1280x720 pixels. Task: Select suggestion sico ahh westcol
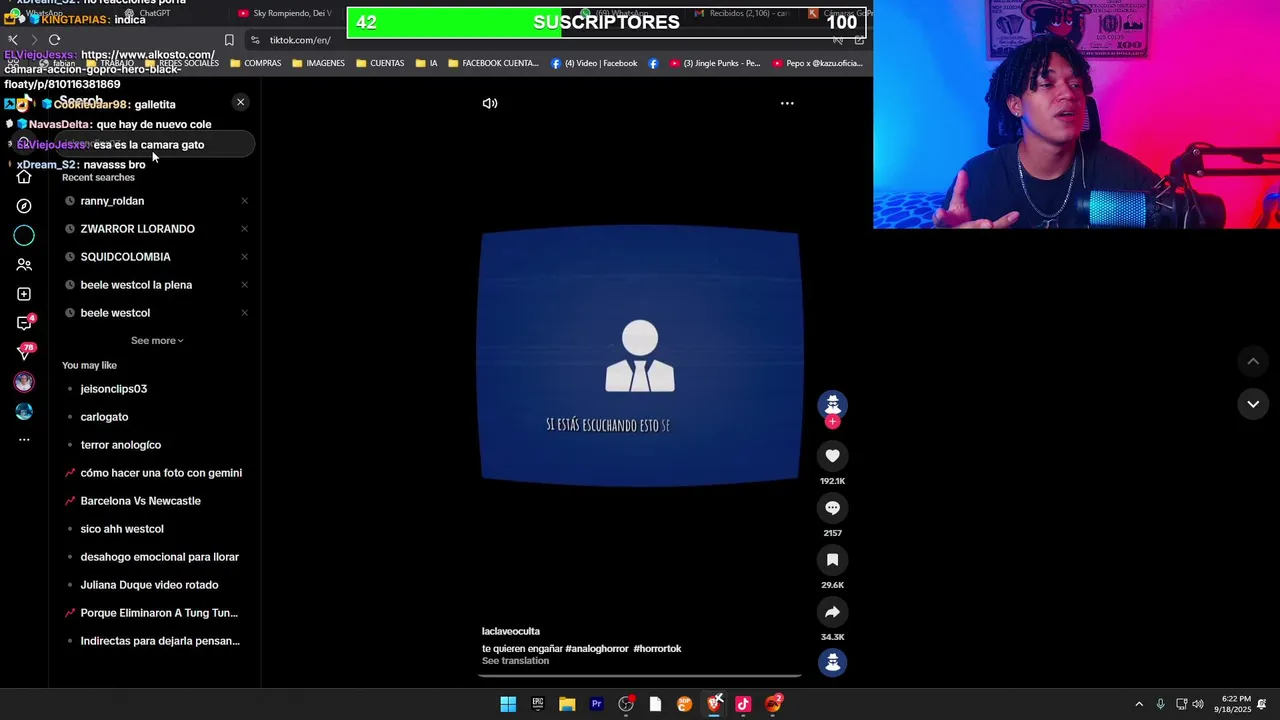click(121, 529)
